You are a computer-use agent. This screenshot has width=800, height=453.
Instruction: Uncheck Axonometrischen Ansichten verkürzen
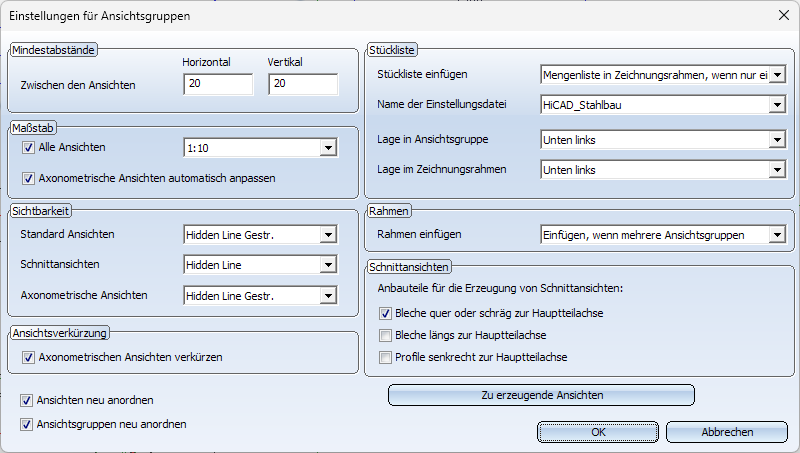click(29, 358)
